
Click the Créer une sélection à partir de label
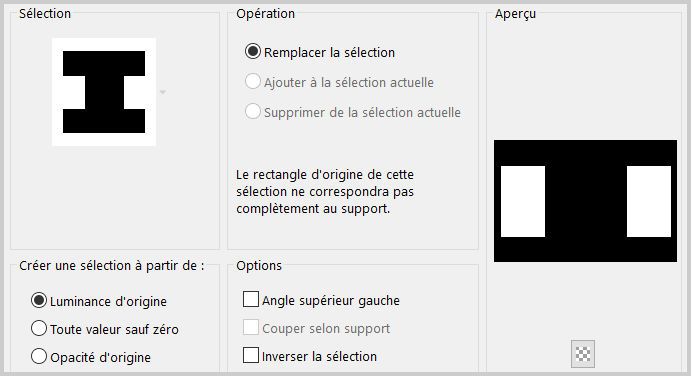(x=112, y=265)
